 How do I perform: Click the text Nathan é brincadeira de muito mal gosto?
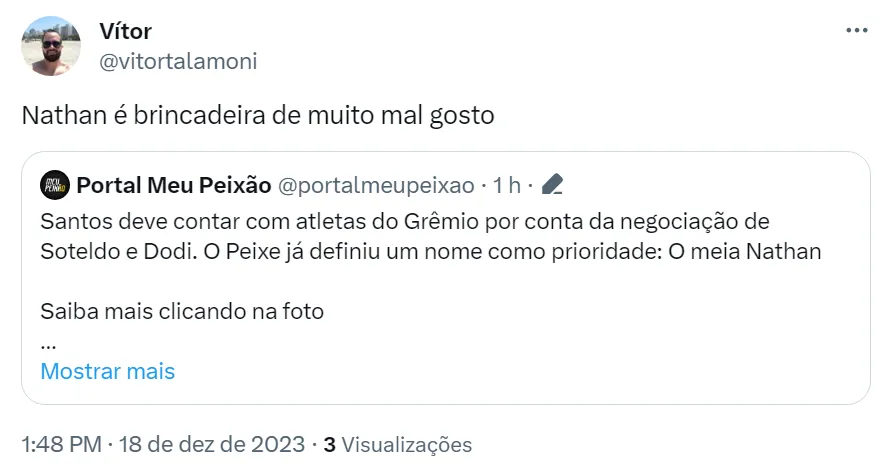[258, 116]
